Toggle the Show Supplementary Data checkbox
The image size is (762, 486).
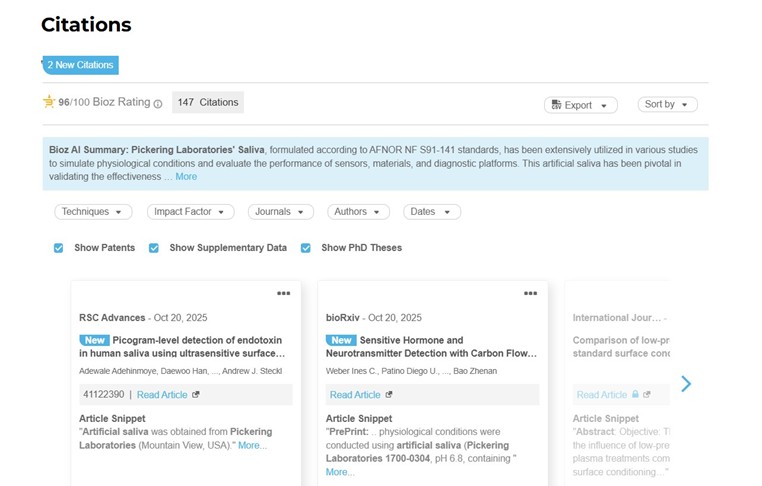click(154, 248)
